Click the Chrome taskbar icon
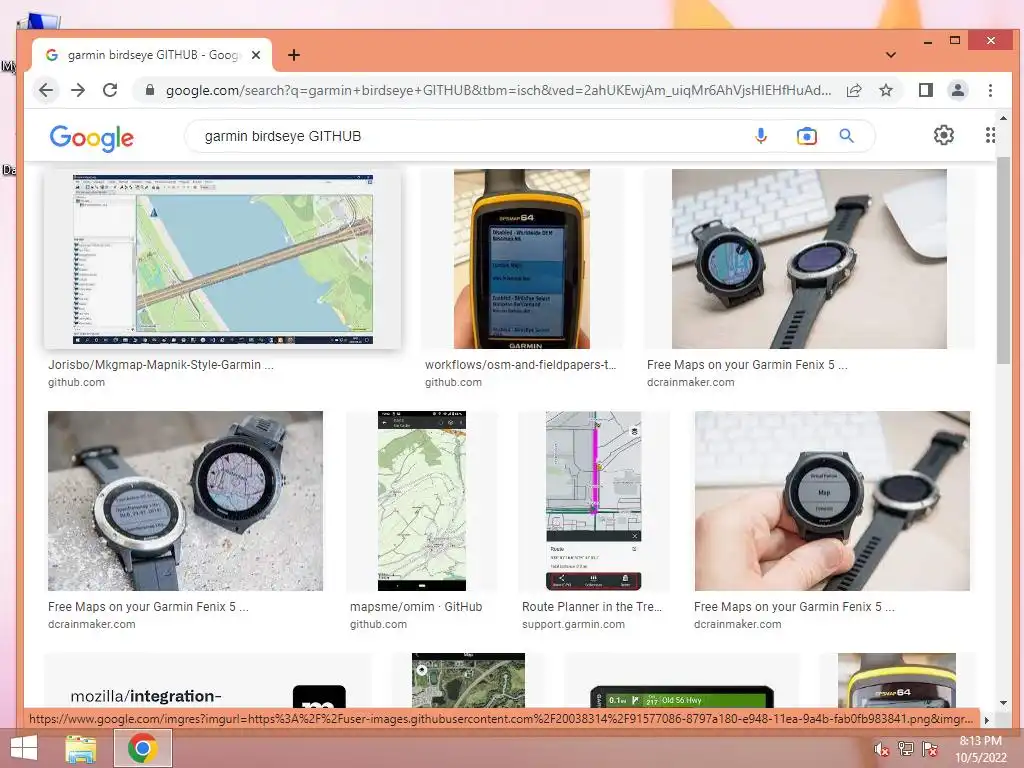This screenshot has width=1024, height=768. click(x=142, y=748)
